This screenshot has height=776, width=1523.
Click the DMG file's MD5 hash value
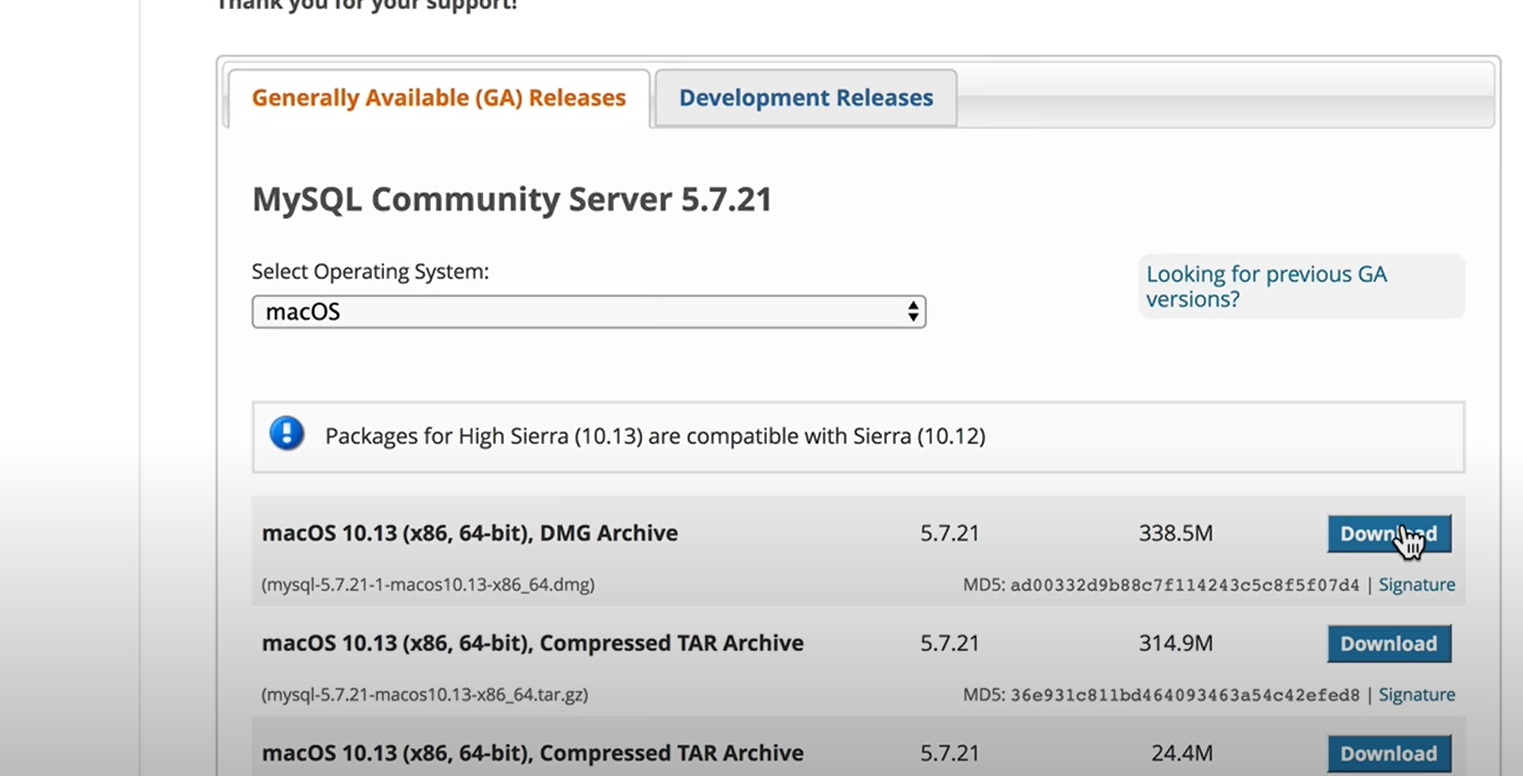click(x=1184, y=585)
